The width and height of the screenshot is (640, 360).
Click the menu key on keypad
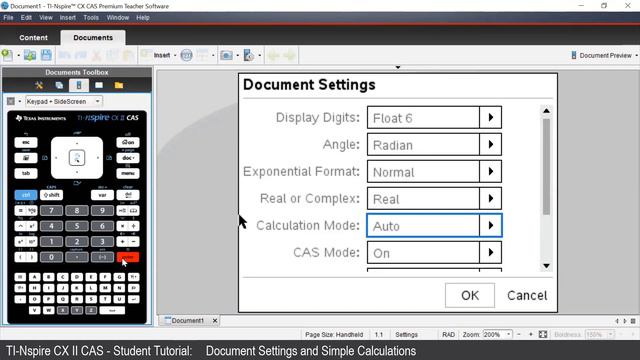[x=128, y=173]
